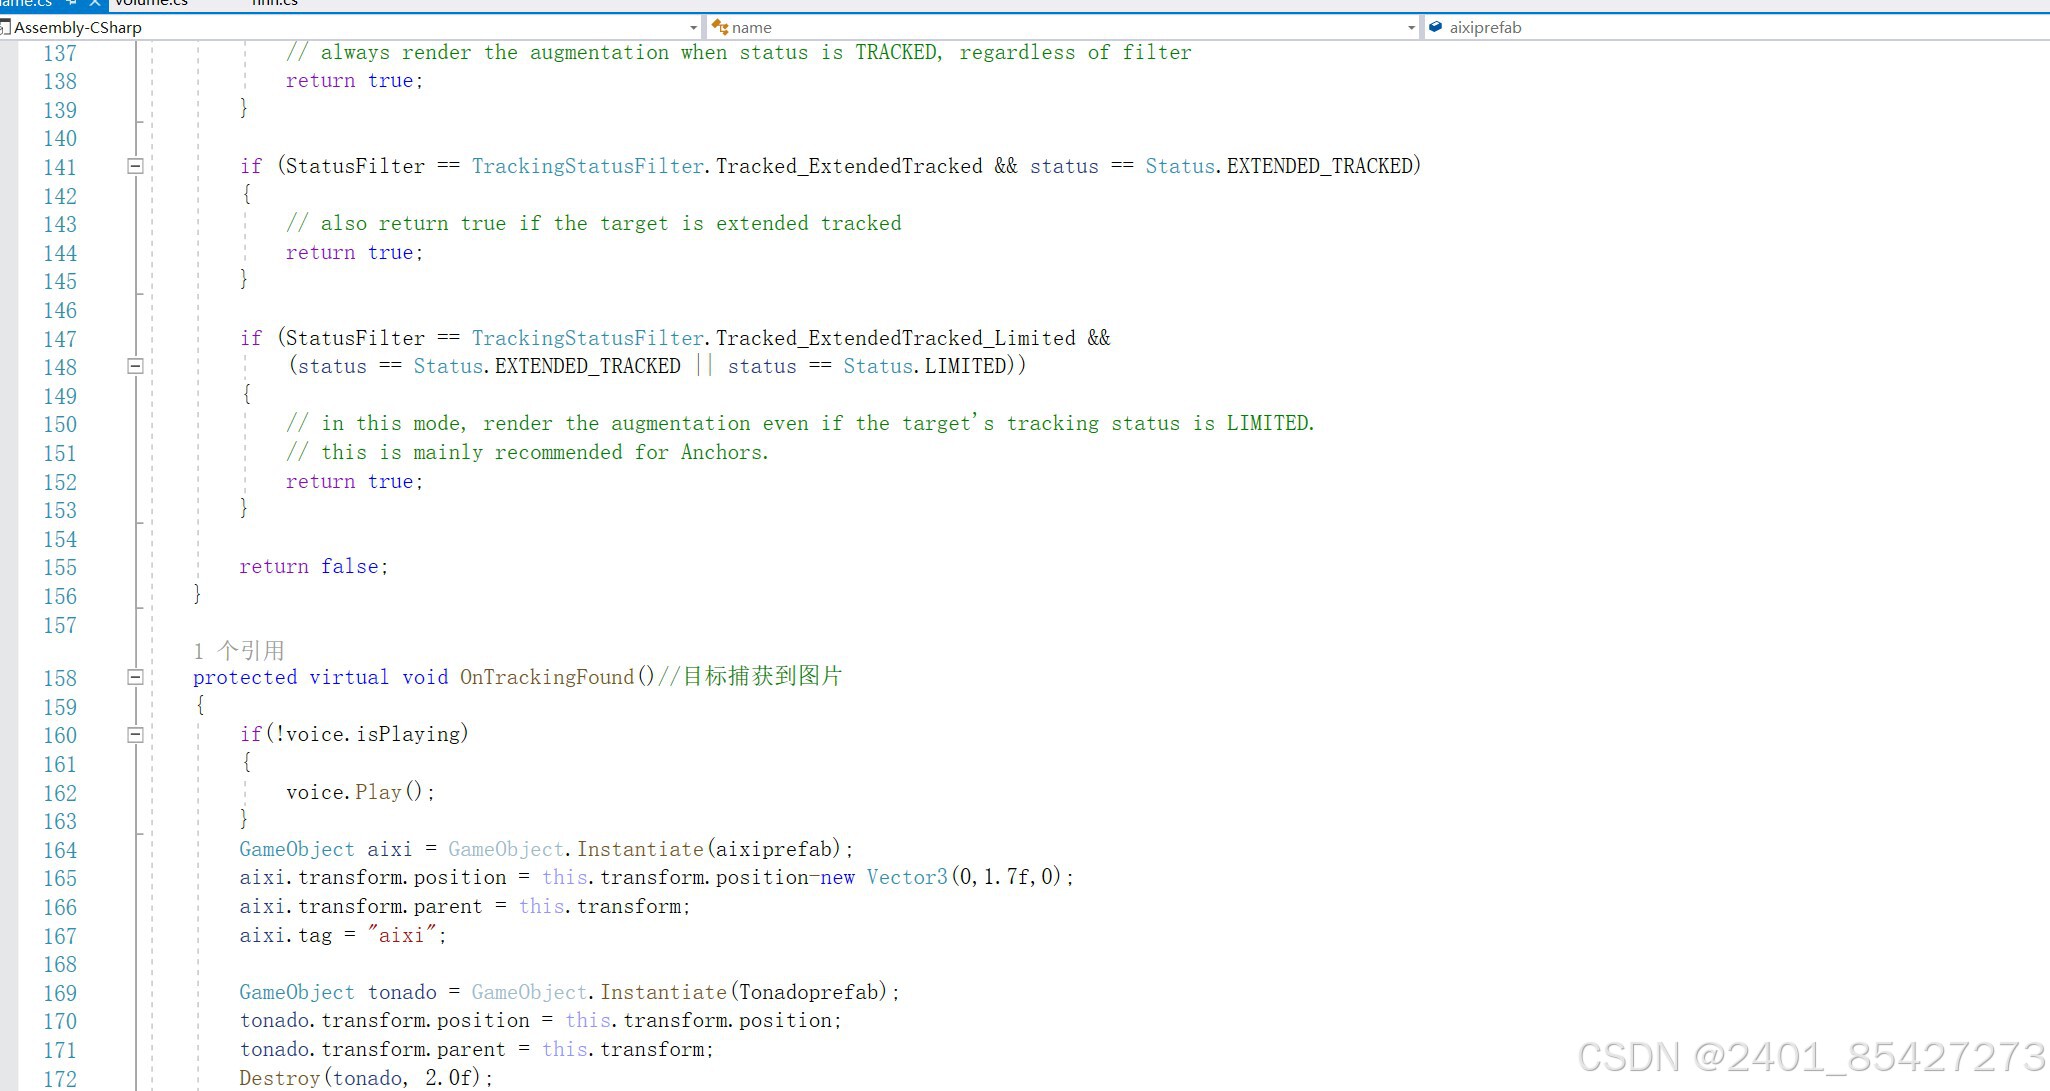
Task: Open the name class dropdown arrow
Action: [x=1410, y=28]
